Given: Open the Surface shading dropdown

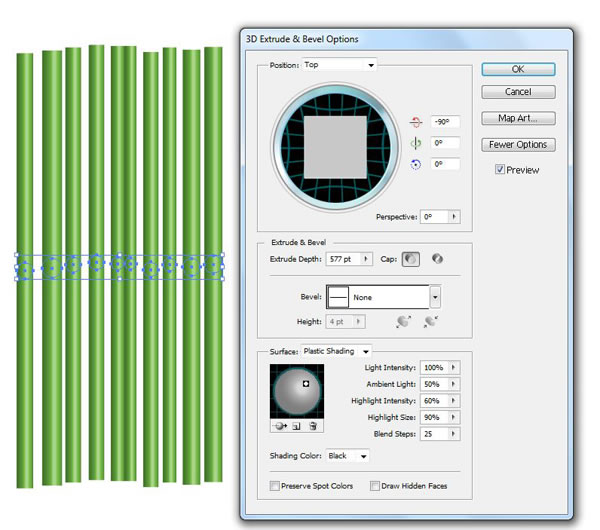Looking at the screenshot, I should click(x=336, y=351).
